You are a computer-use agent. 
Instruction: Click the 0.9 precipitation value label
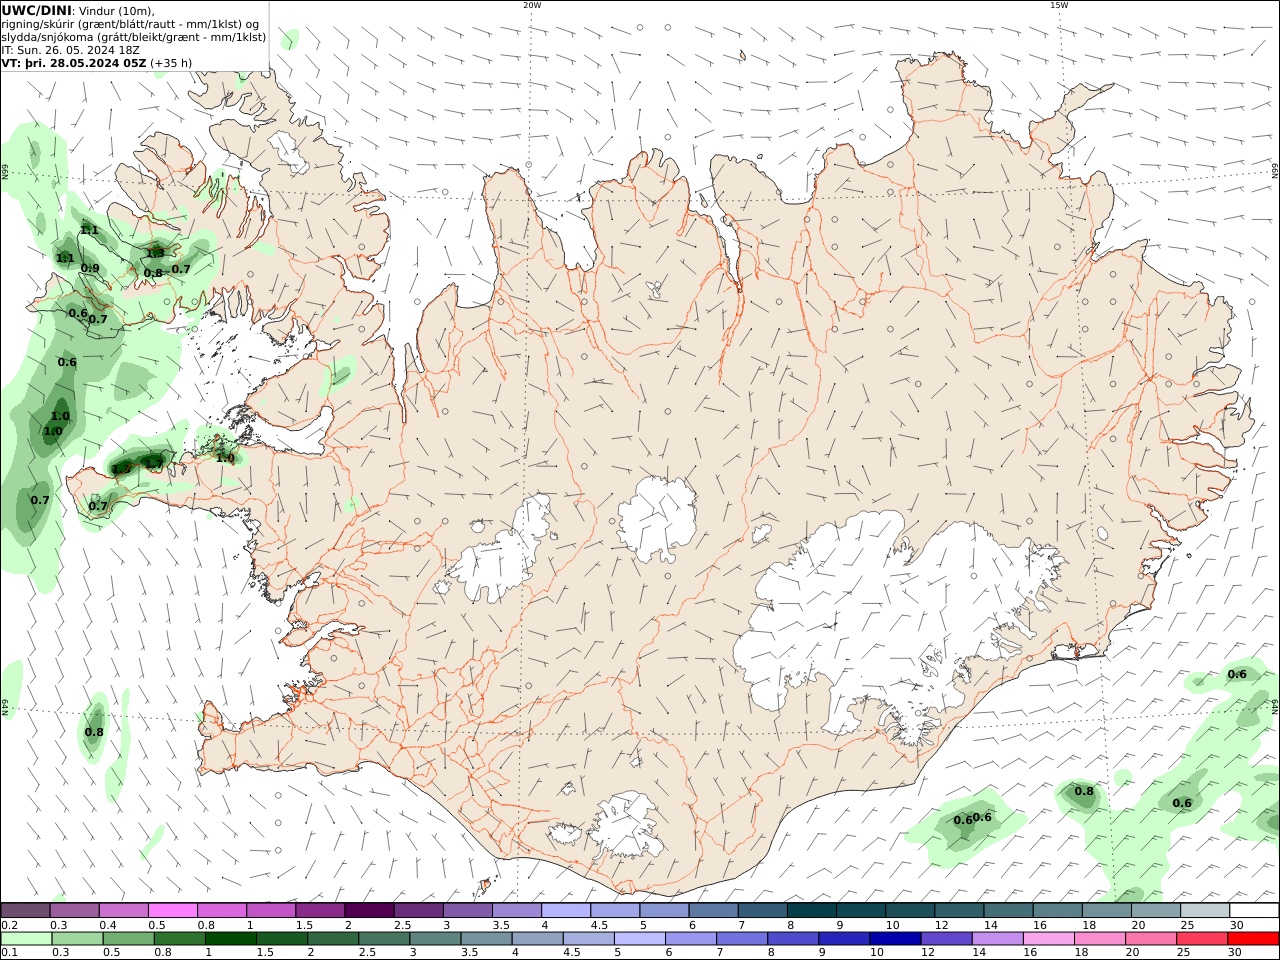pyautogui.click(x=90, y=268)
